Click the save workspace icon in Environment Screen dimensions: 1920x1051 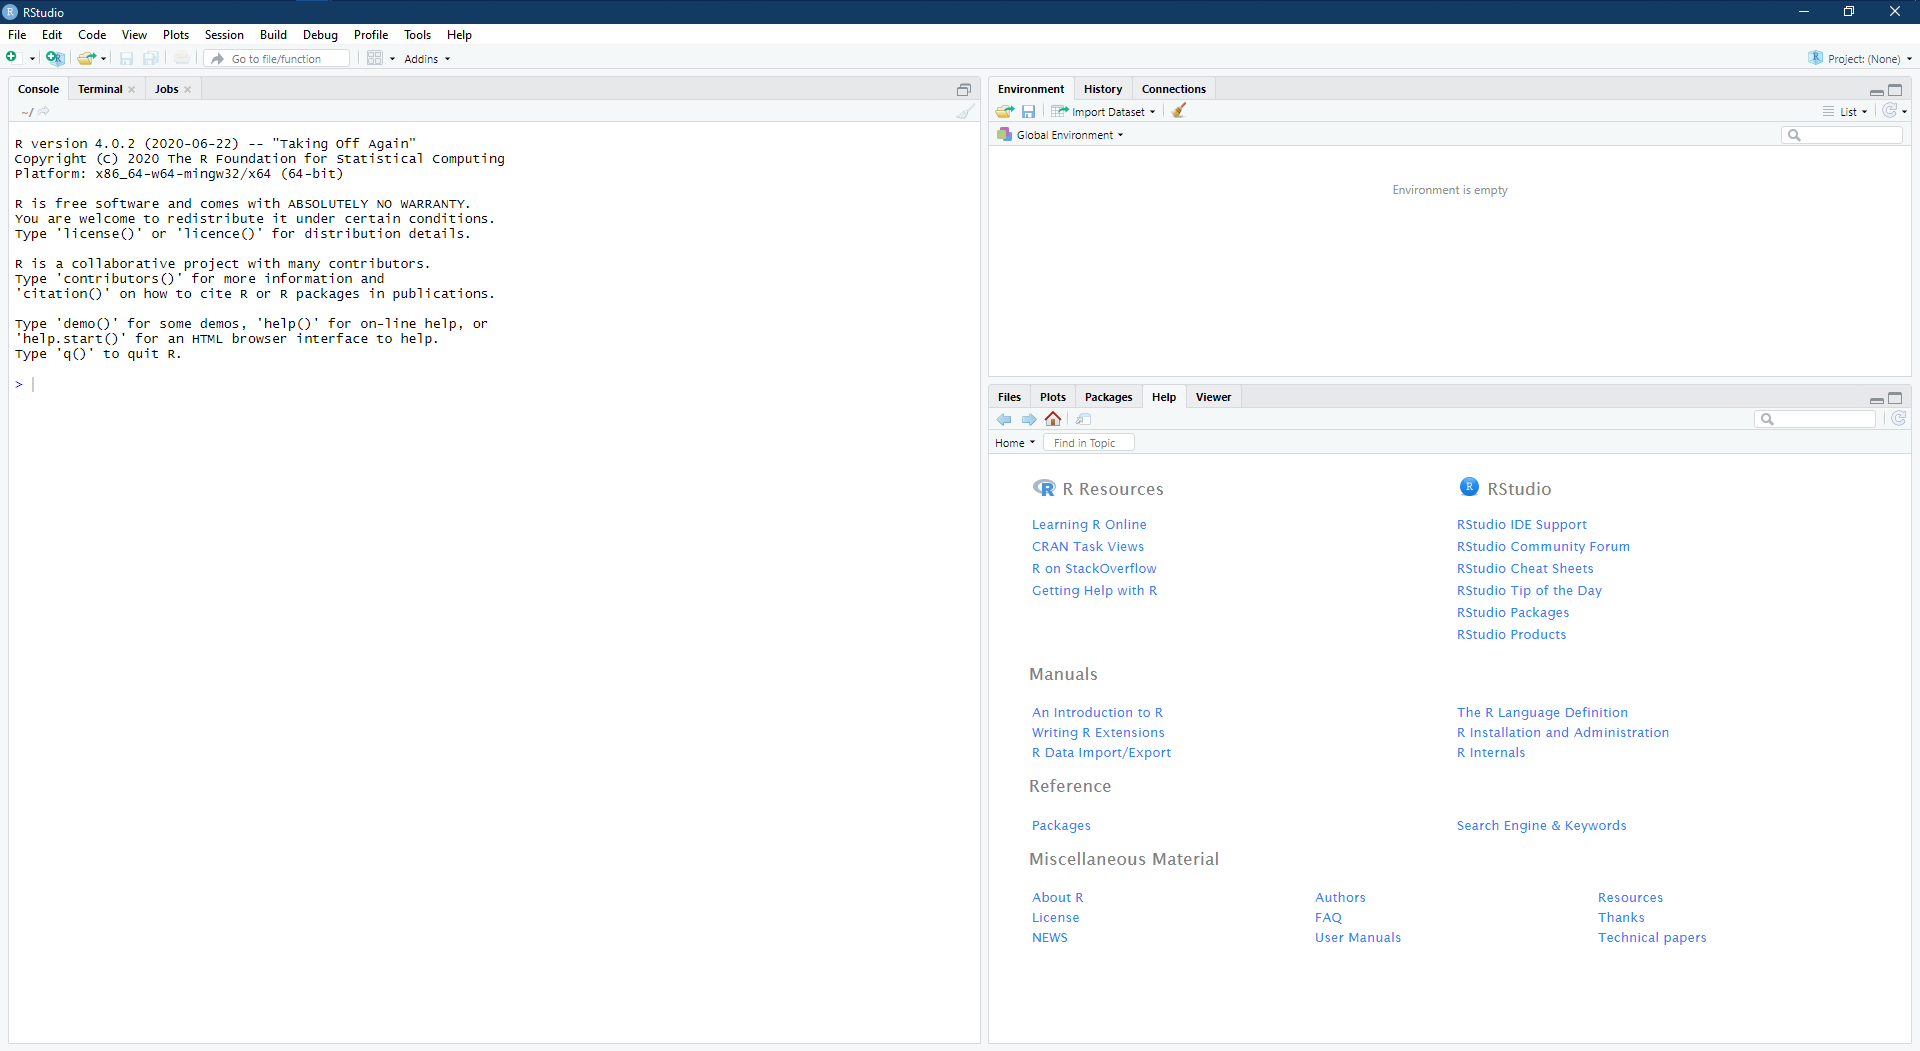[x=1028, y=111]
